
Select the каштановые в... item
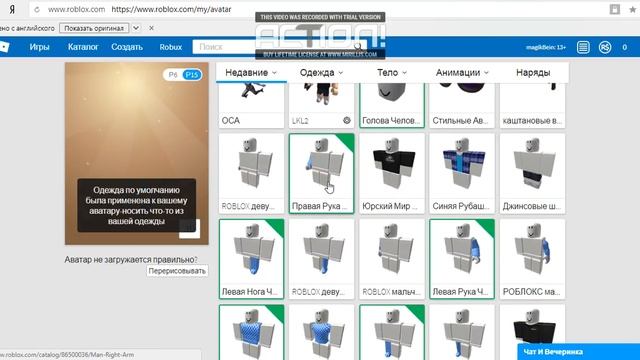pyautogui.click(x=532, y=105)
